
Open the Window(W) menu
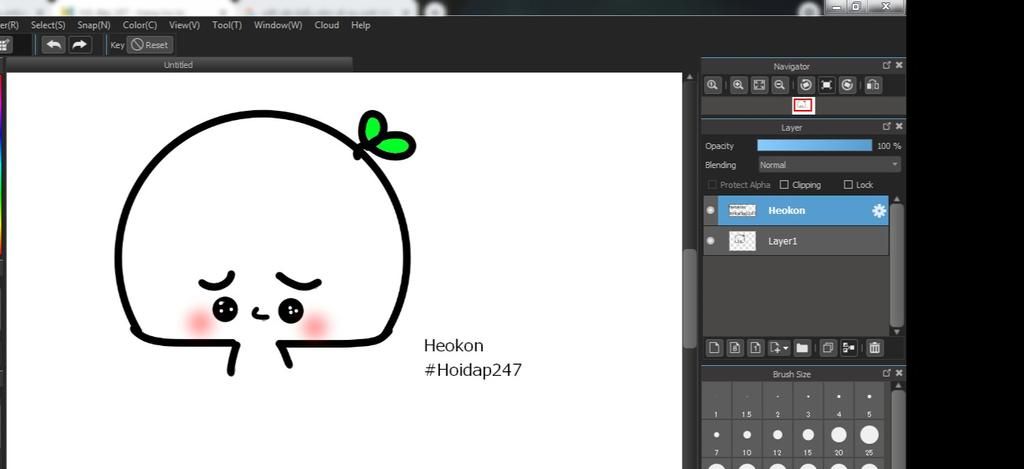278,25
